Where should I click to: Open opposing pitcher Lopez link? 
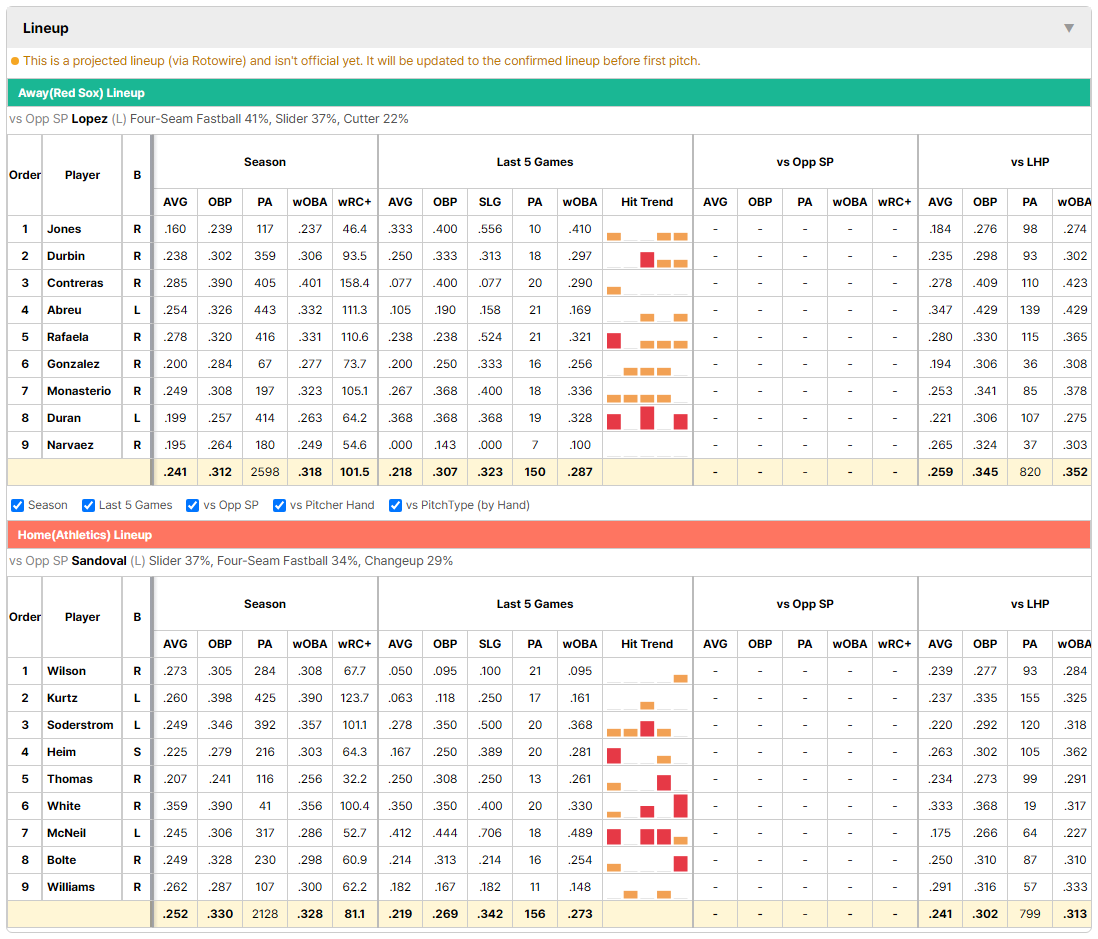pyautogui.click(x=90, y=119)
